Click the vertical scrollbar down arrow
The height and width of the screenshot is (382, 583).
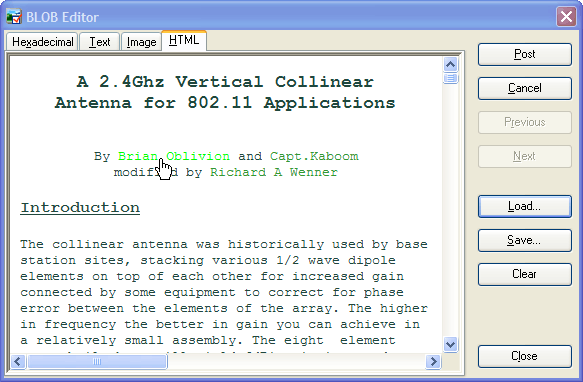450,344
